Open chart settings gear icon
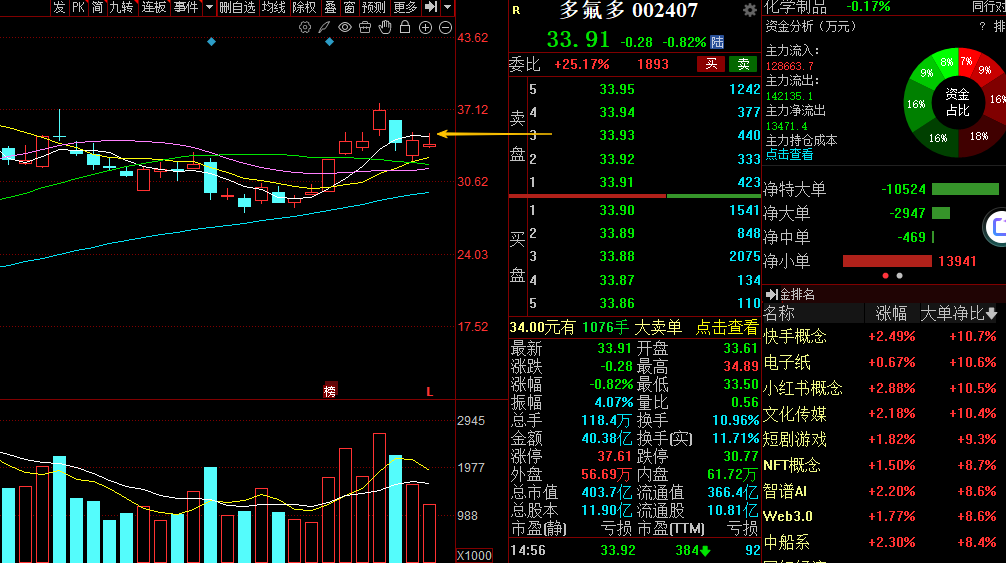This screenshot has height=563, width=1006. (x=305, y=27)
